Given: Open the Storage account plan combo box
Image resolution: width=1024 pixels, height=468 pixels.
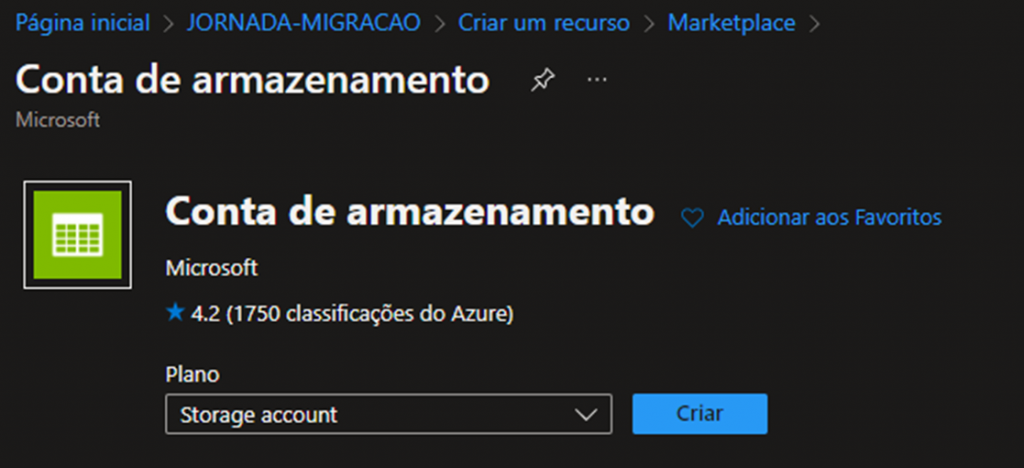Looking at the screenshot, I should [x=389, y=414].
